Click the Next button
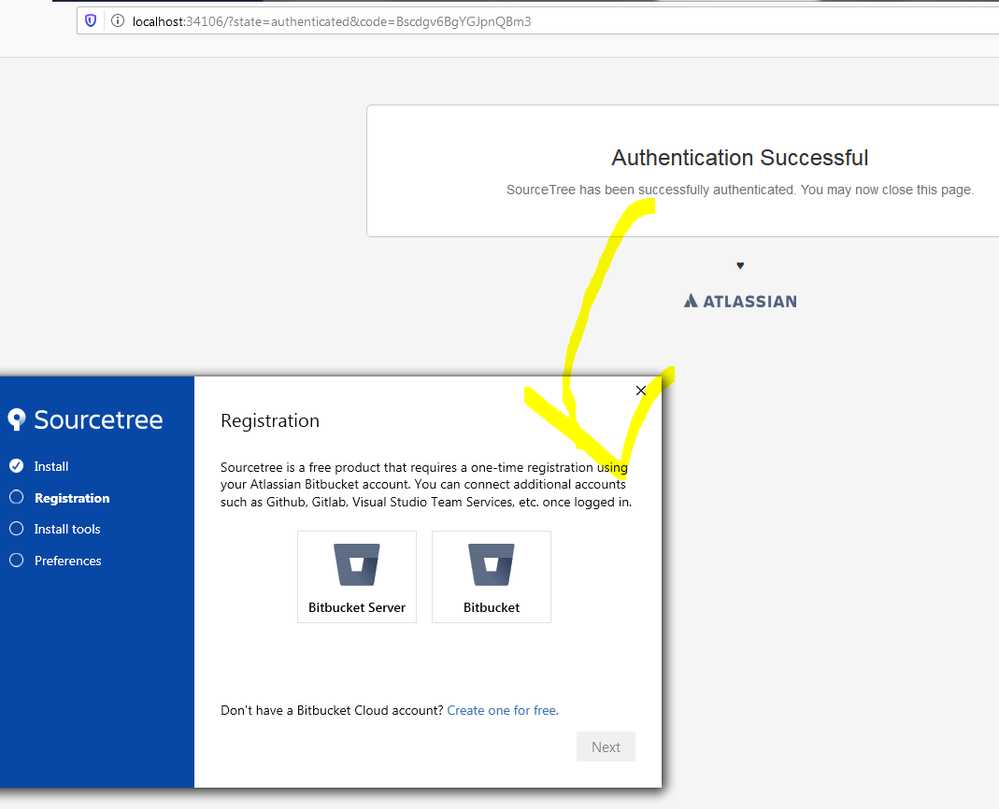The height and width of the screenshot is (809, 999). 606,747
